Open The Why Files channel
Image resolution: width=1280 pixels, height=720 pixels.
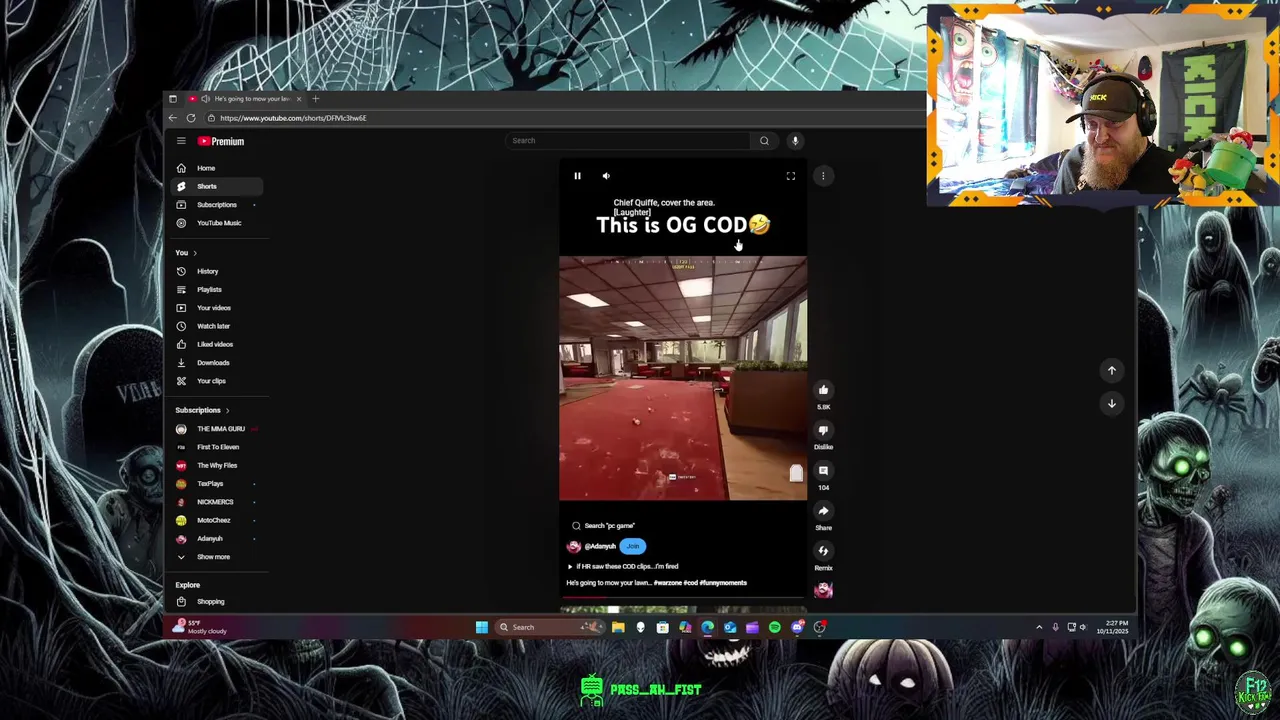point(216,465)
